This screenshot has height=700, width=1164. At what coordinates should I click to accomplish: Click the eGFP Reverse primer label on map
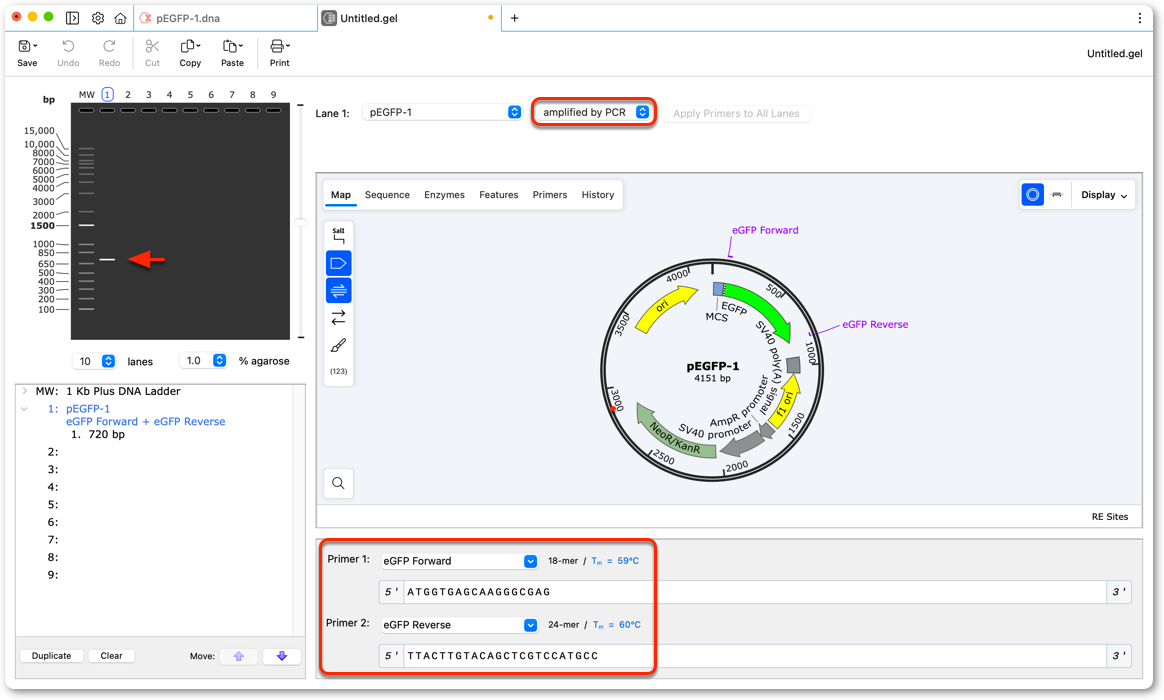874,324
